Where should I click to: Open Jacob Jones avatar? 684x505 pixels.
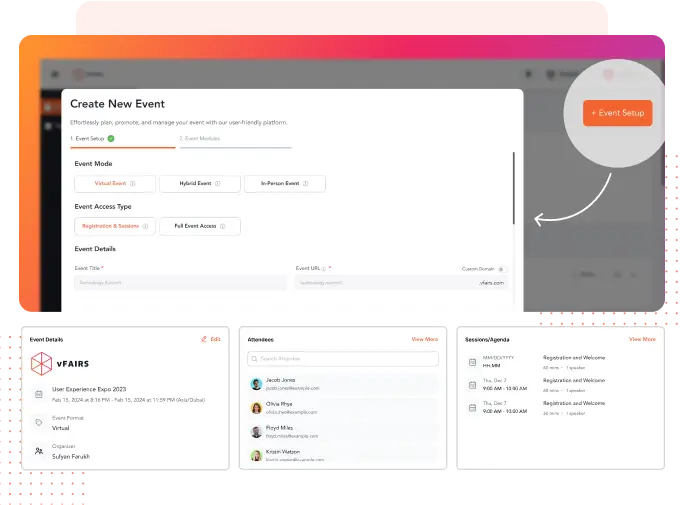tap(256, 384)
